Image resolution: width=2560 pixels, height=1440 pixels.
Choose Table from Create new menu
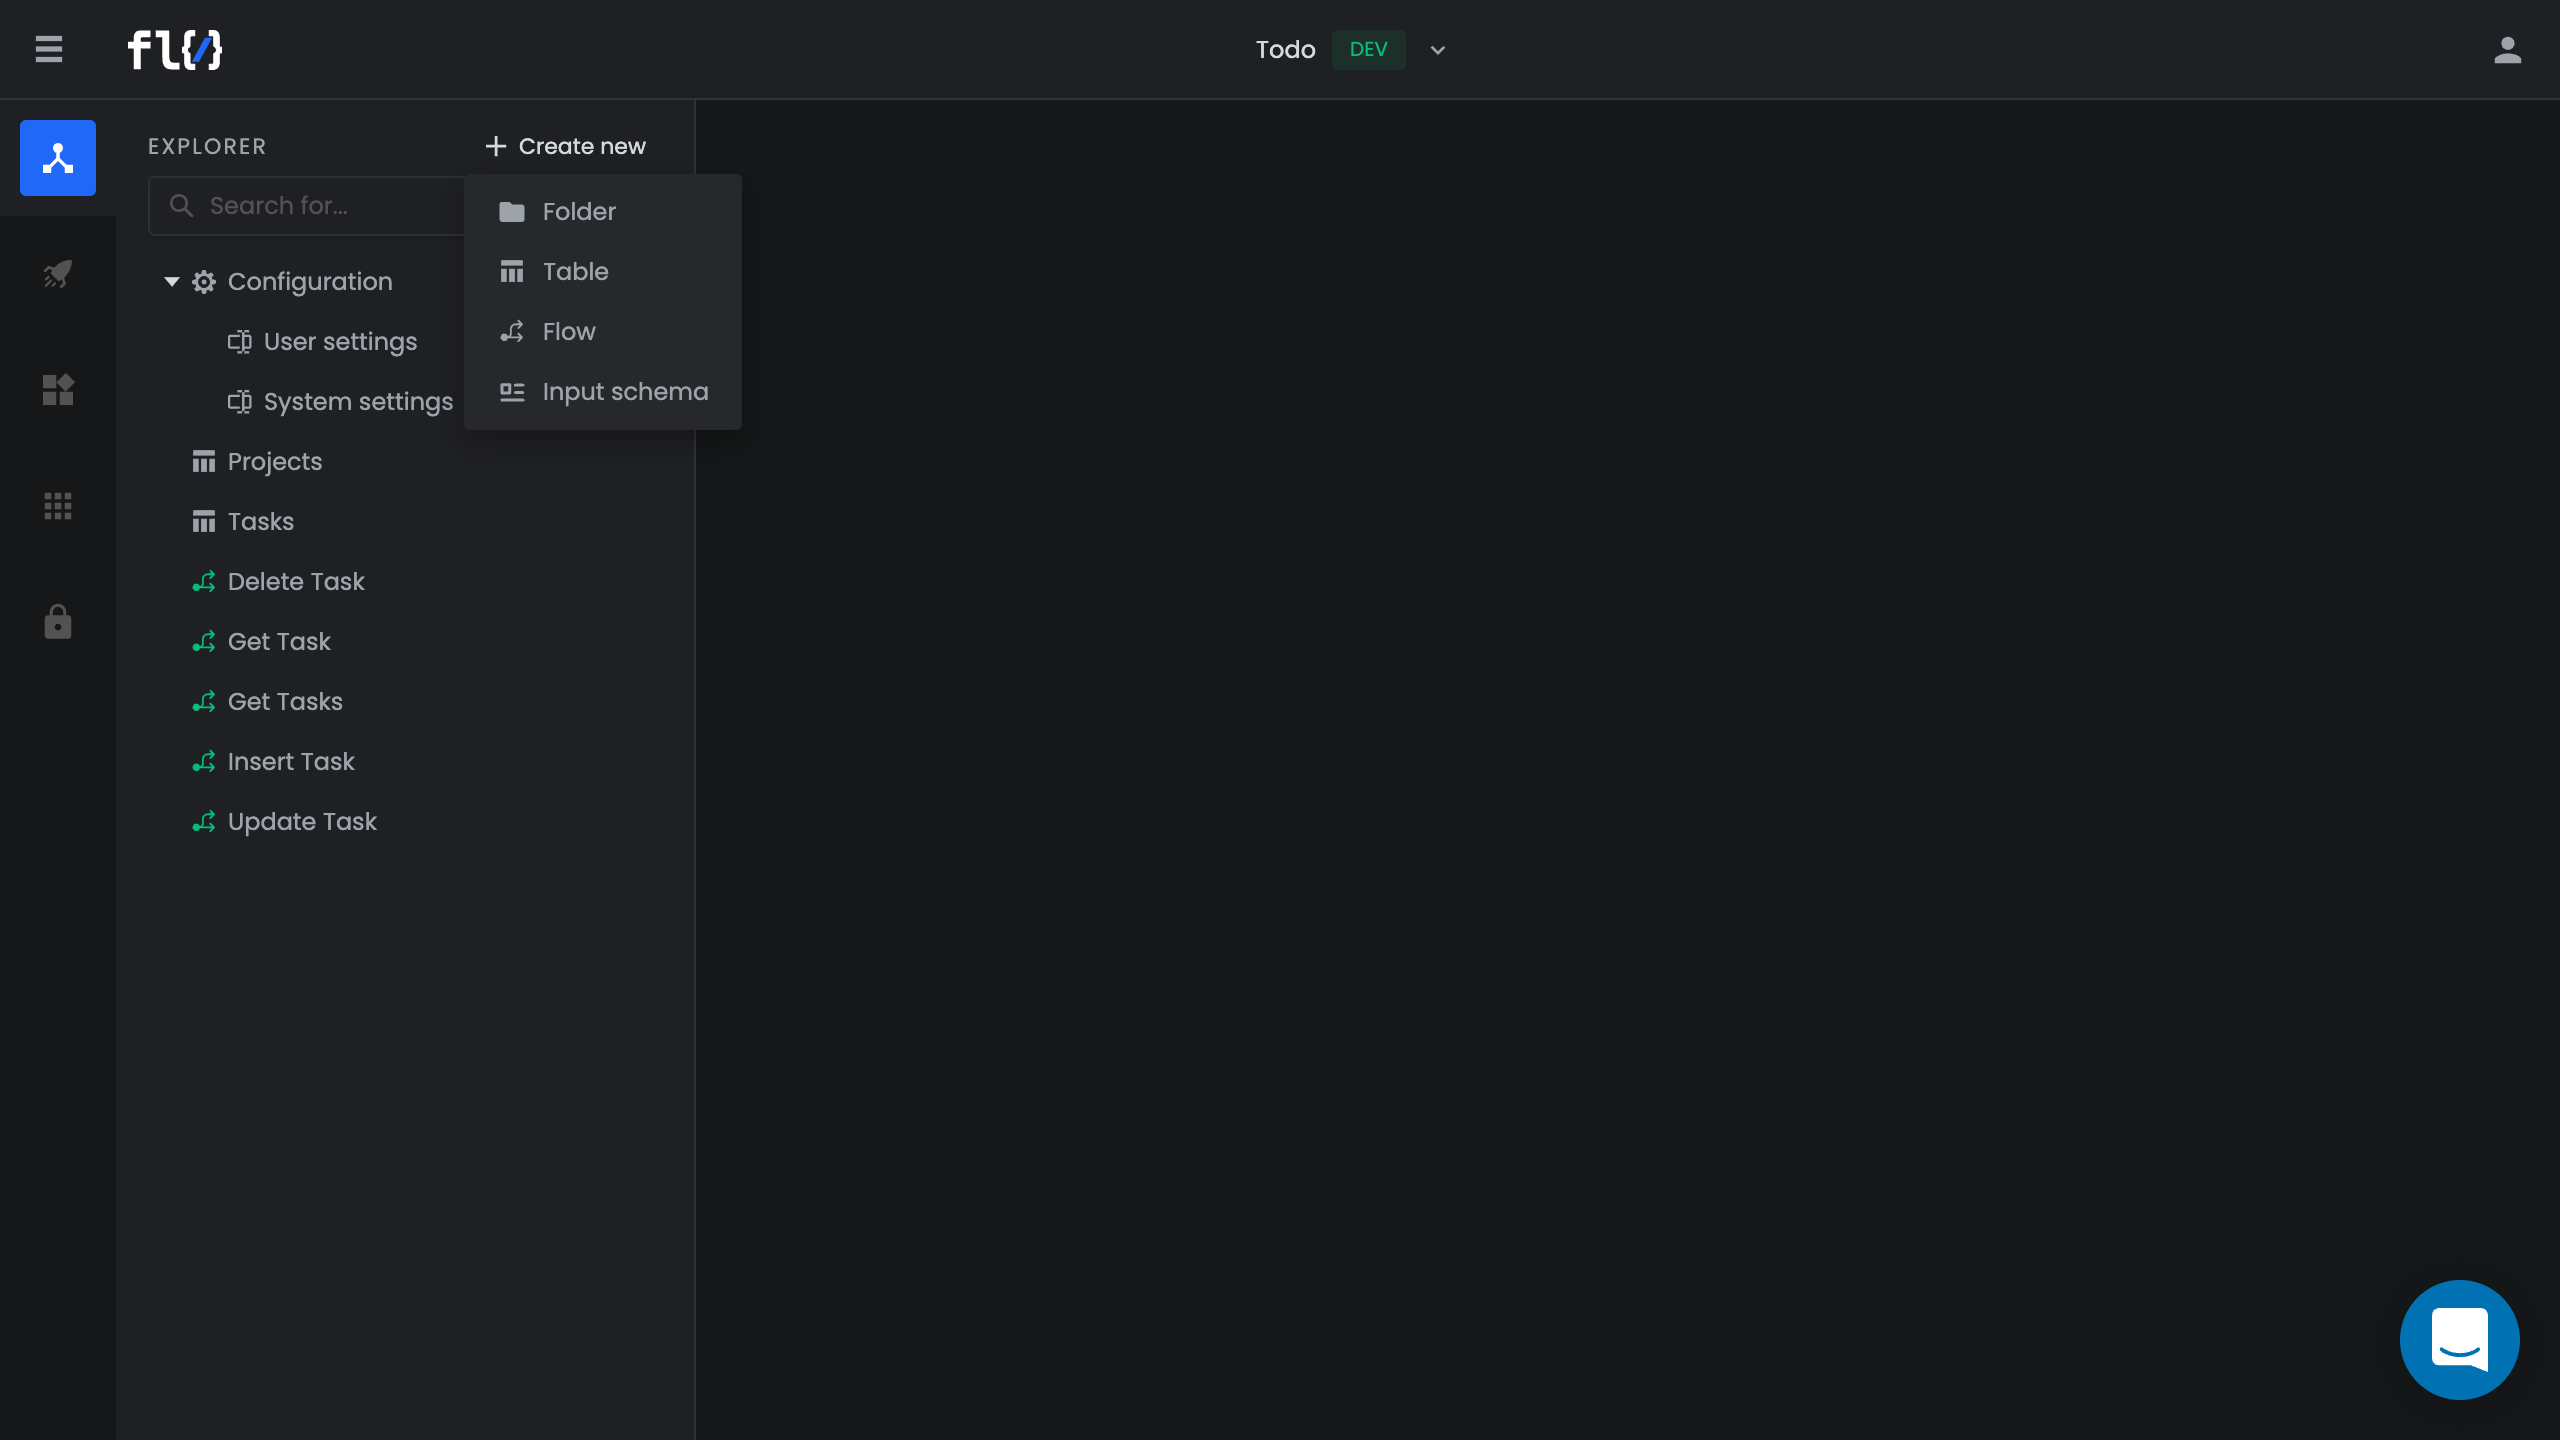[575, 272]
